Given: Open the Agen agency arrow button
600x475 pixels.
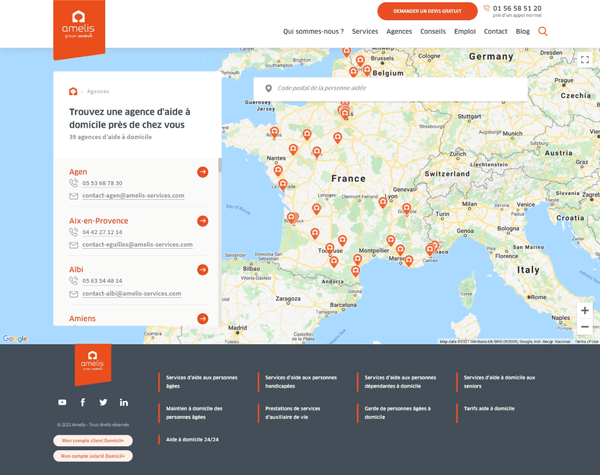Looking at the screenshot, I should click(203, 172).
